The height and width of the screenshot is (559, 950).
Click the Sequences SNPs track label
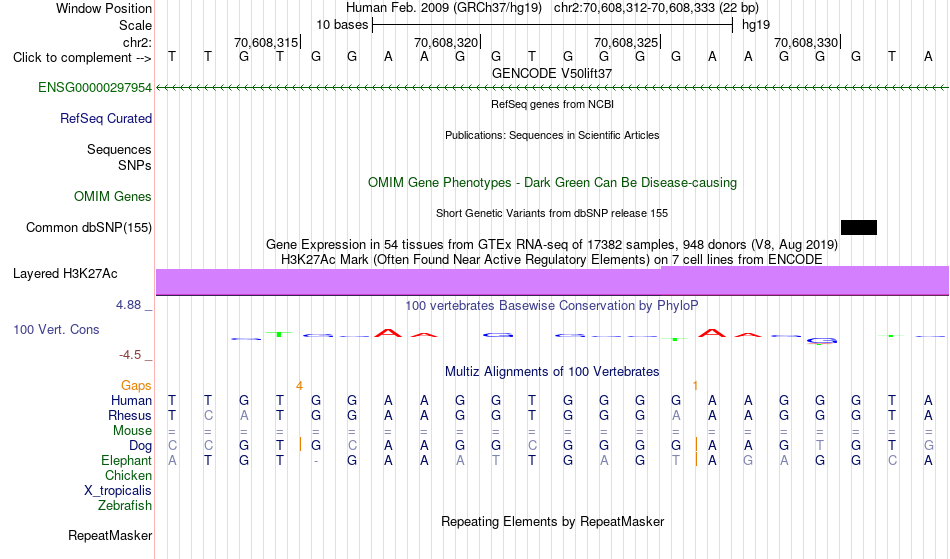coord(119,157)
